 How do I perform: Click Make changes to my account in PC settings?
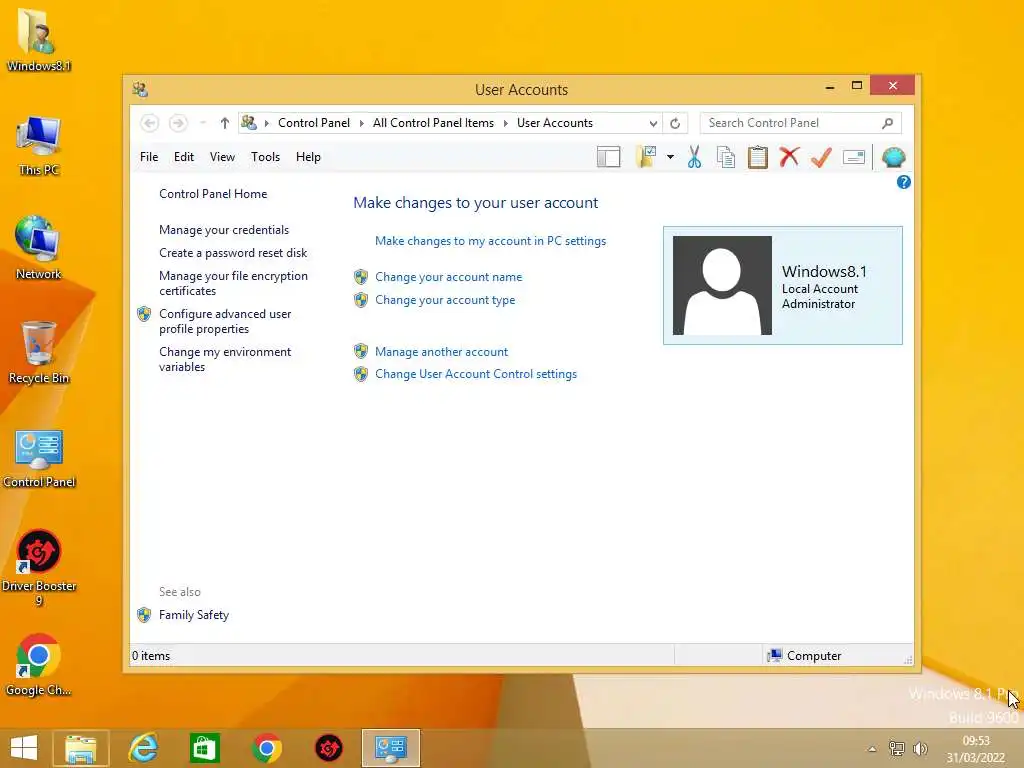(490, 241)
